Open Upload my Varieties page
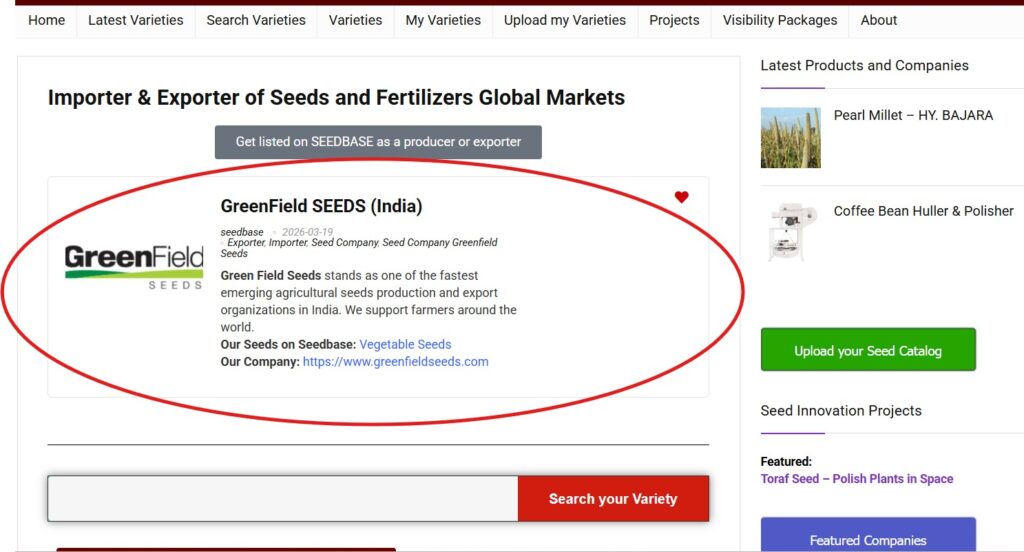1024x552 pixels. coord(565,20)
